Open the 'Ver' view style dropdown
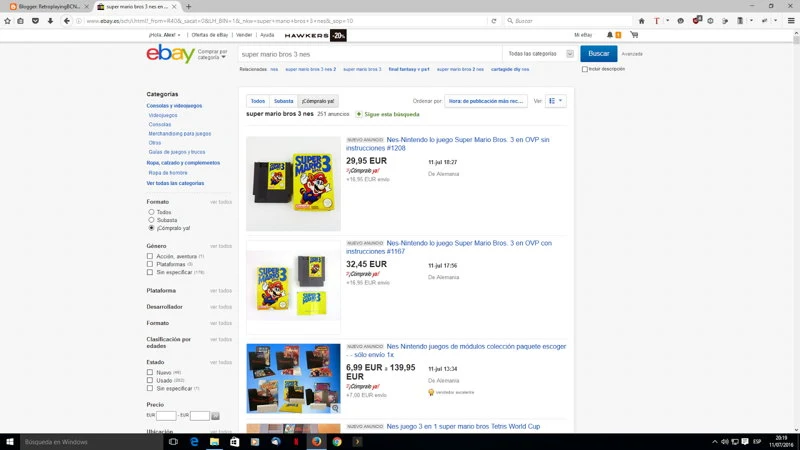The image size is (800, 450). [556, 101]
